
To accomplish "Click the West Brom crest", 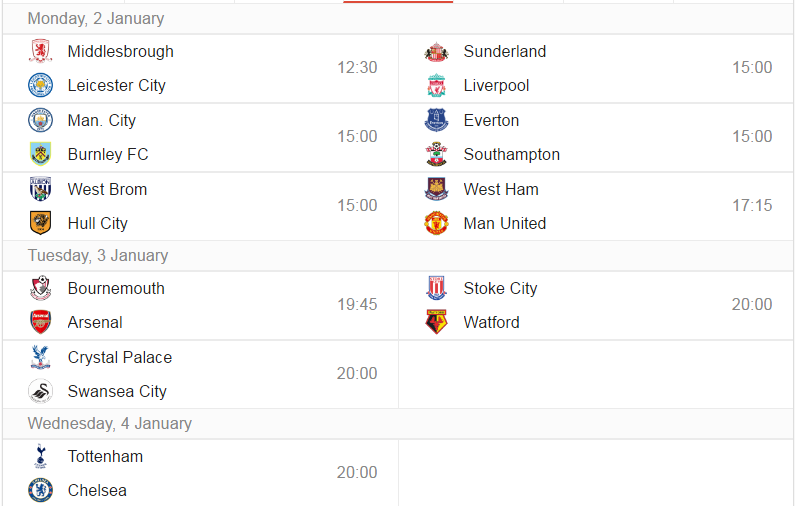I will [x=40, y=189].
